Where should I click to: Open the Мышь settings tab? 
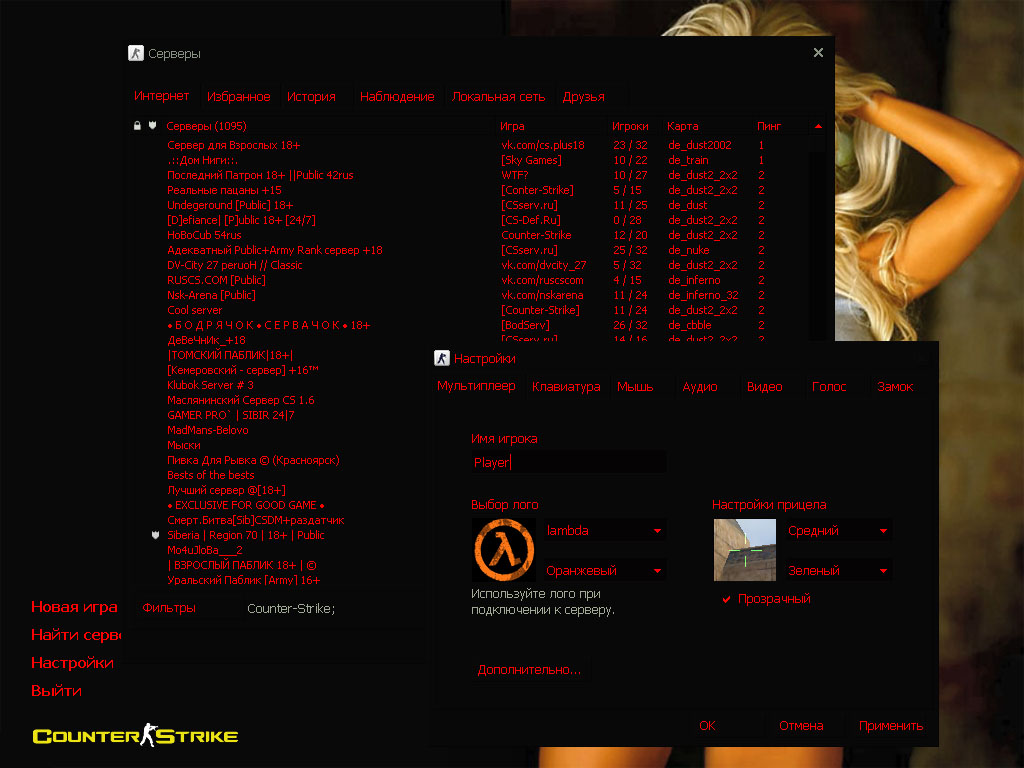[x=635, y=387]
